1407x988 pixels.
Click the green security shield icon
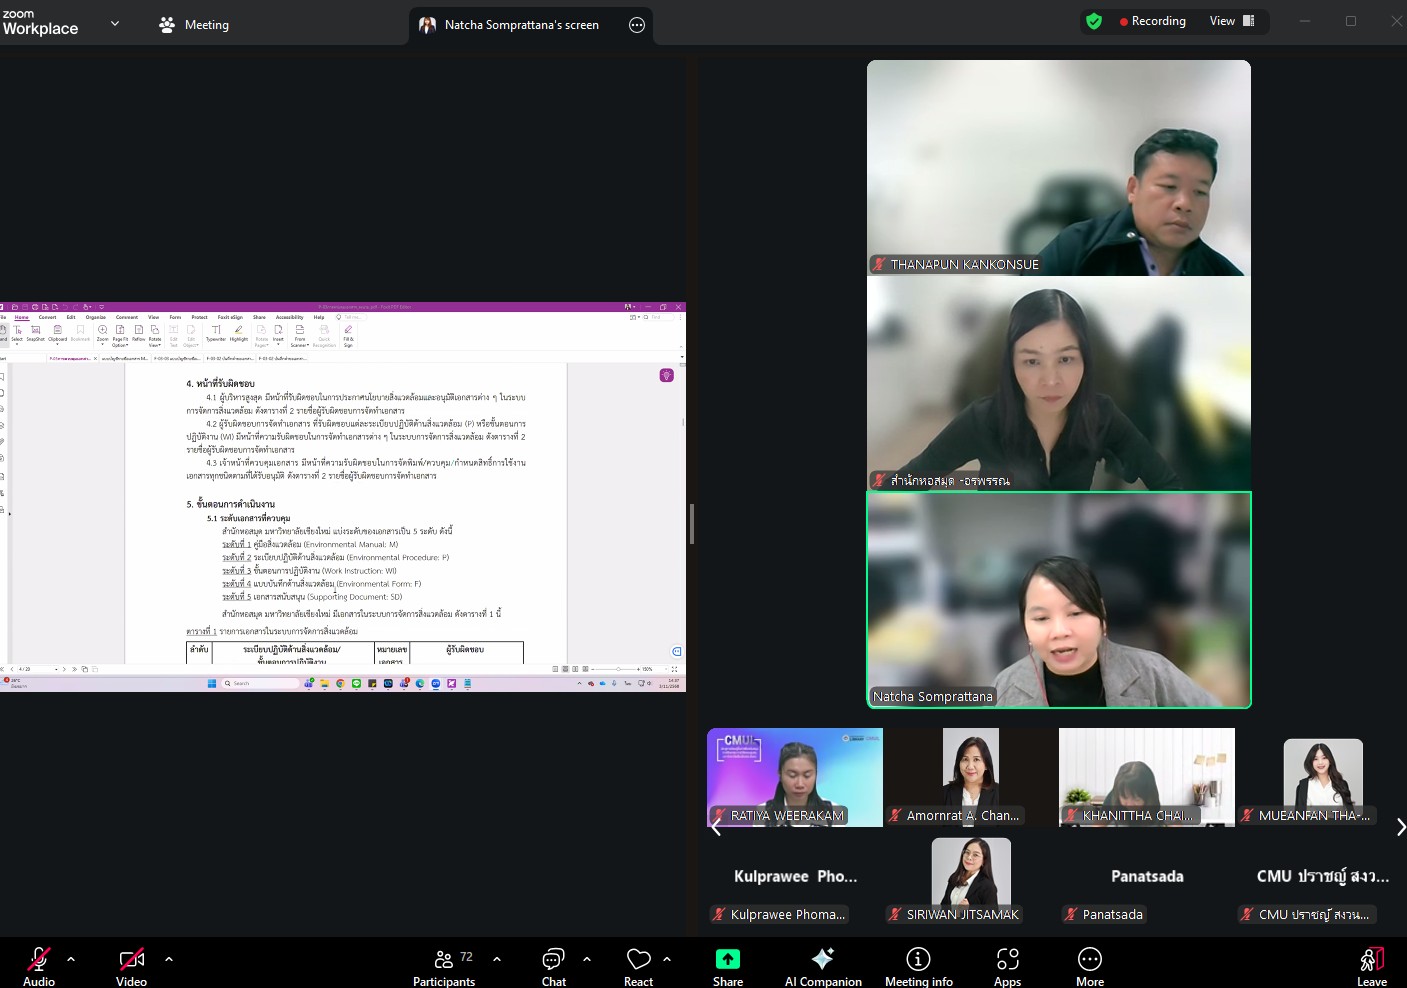pyautogui.click(x=1094, y=21)
